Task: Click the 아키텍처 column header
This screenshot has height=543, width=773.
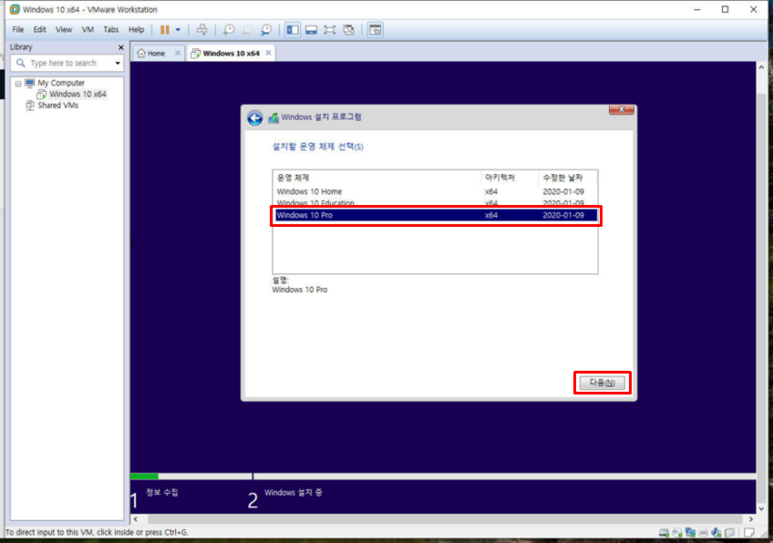Action: [x=510, y=178]
